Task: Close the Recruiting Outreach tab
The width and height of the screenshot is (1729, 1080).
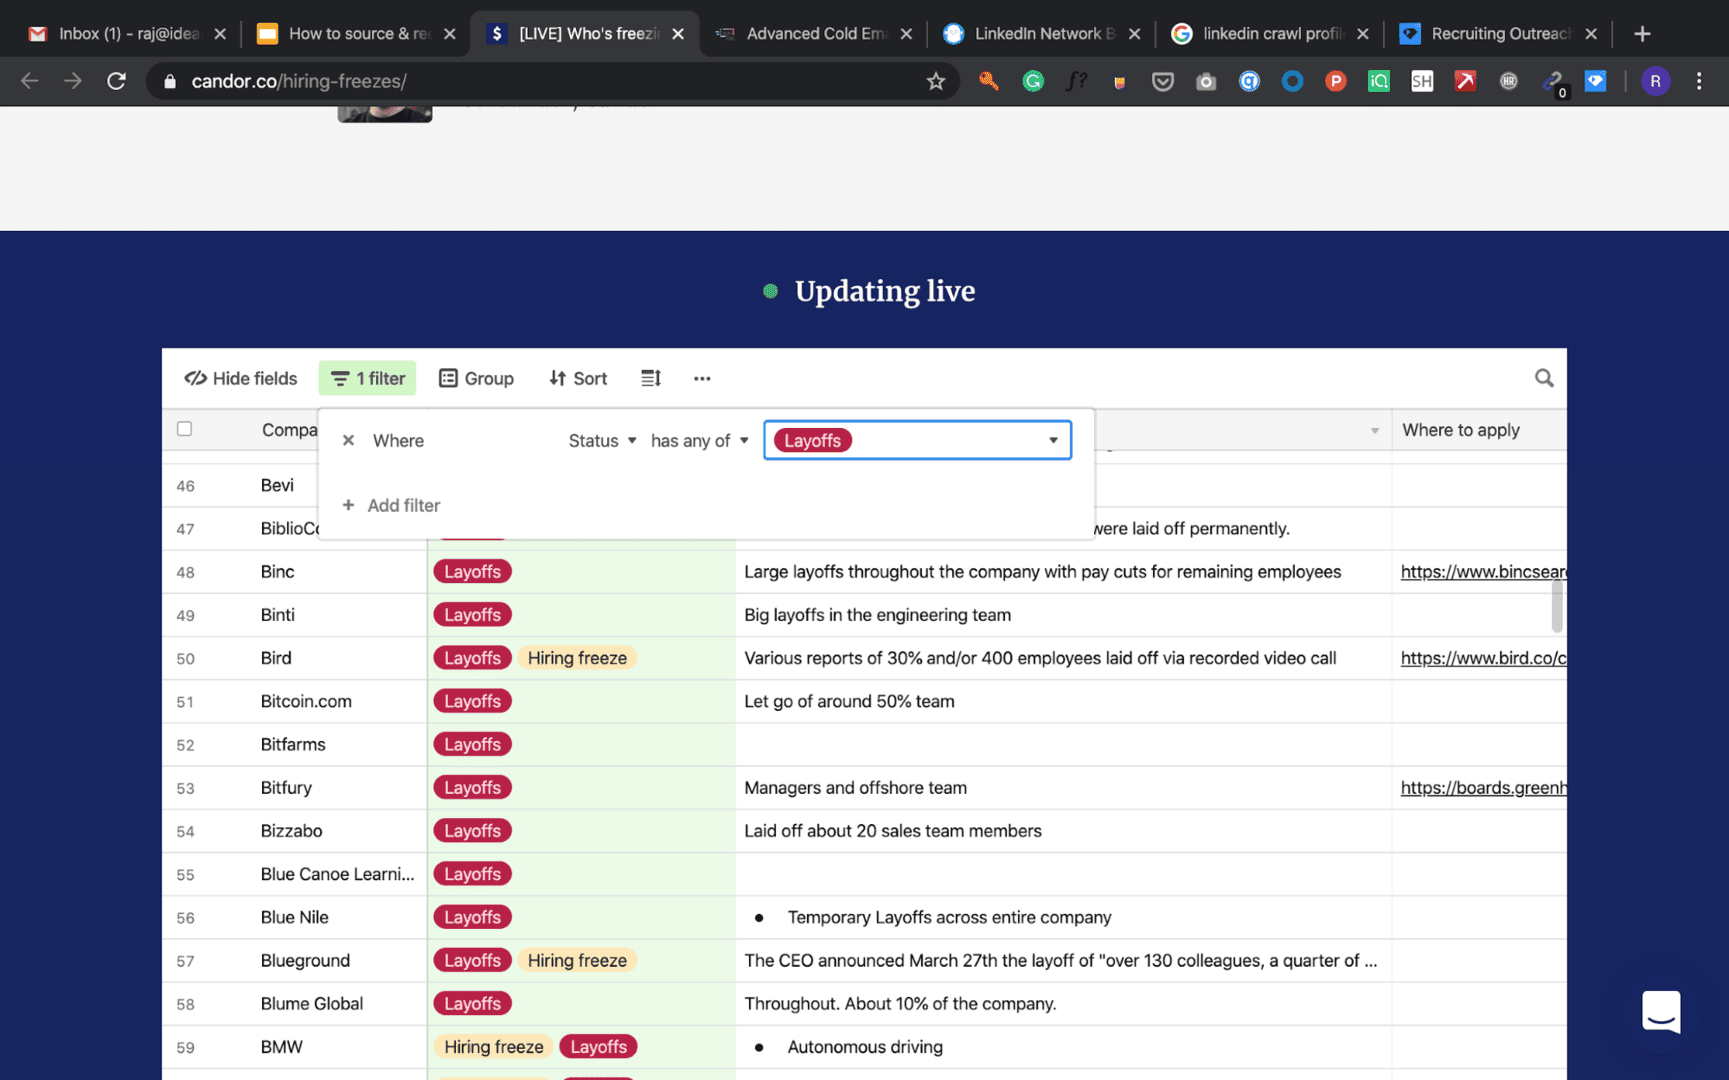Action: (1591, 34)
